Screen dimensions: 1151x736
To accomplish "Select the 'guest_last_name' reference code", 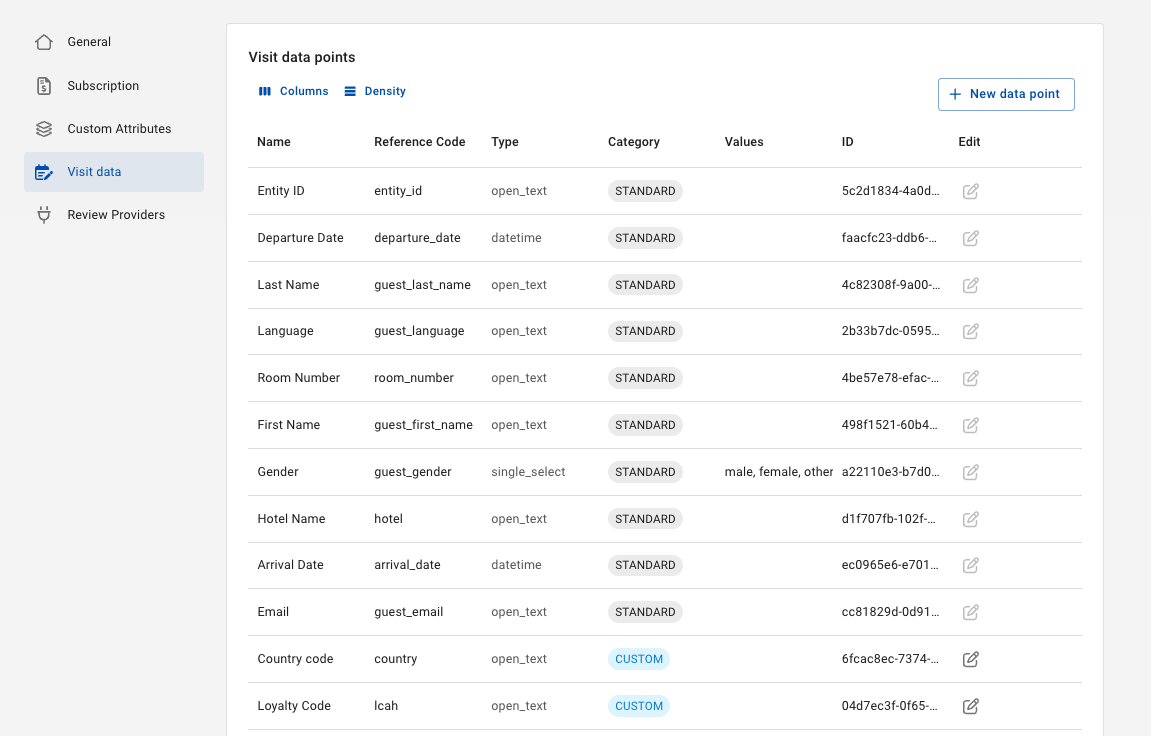I will click(x=422, y=285).
